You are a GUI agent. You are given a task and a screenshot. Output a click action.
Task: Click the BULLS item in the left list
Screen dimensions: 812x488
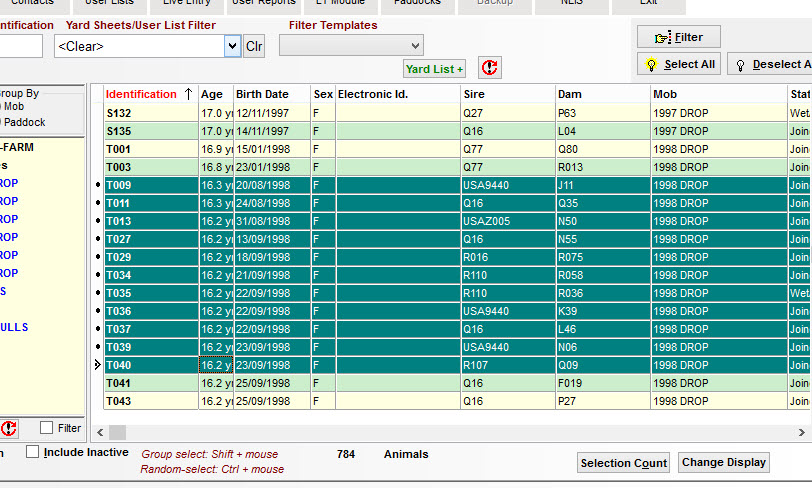click(x=14, y=327)
